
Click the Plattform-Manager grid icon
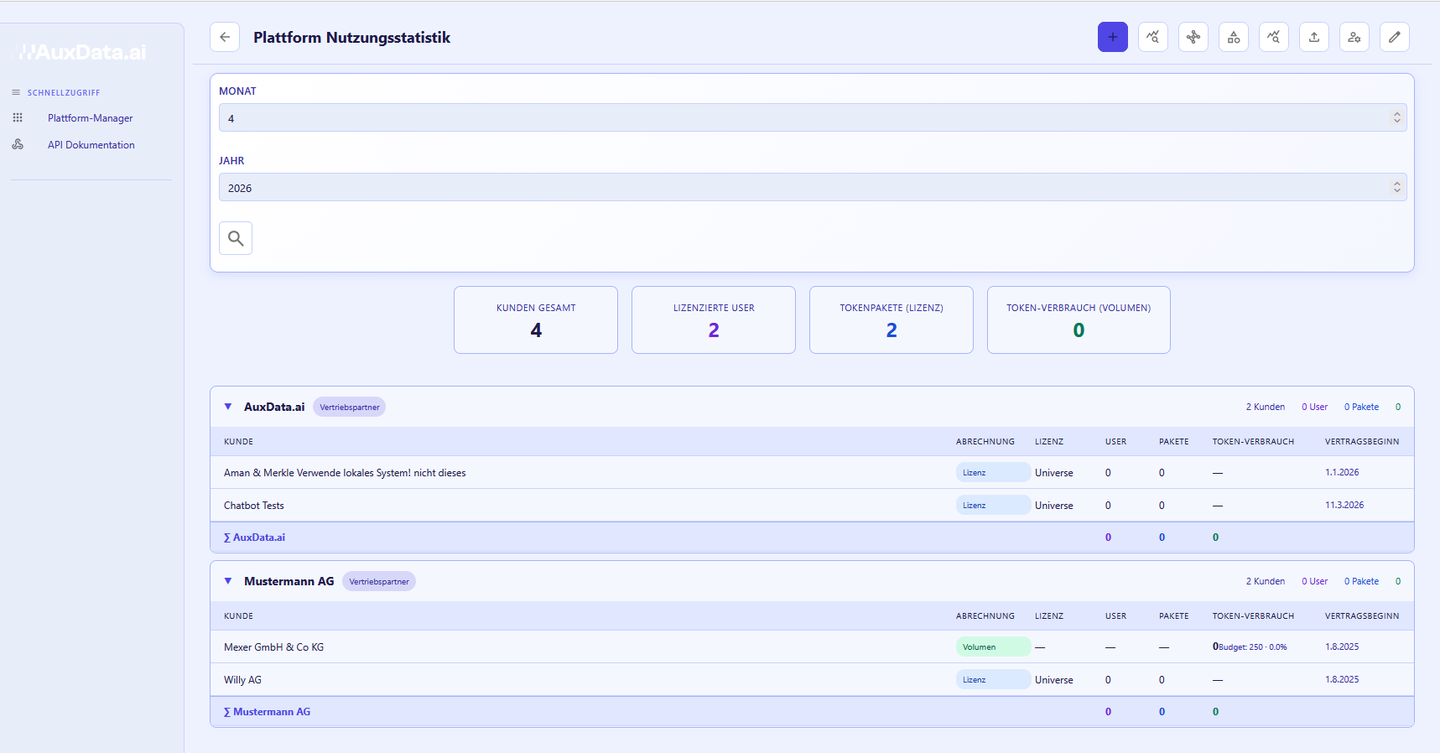tap(17, 118)
